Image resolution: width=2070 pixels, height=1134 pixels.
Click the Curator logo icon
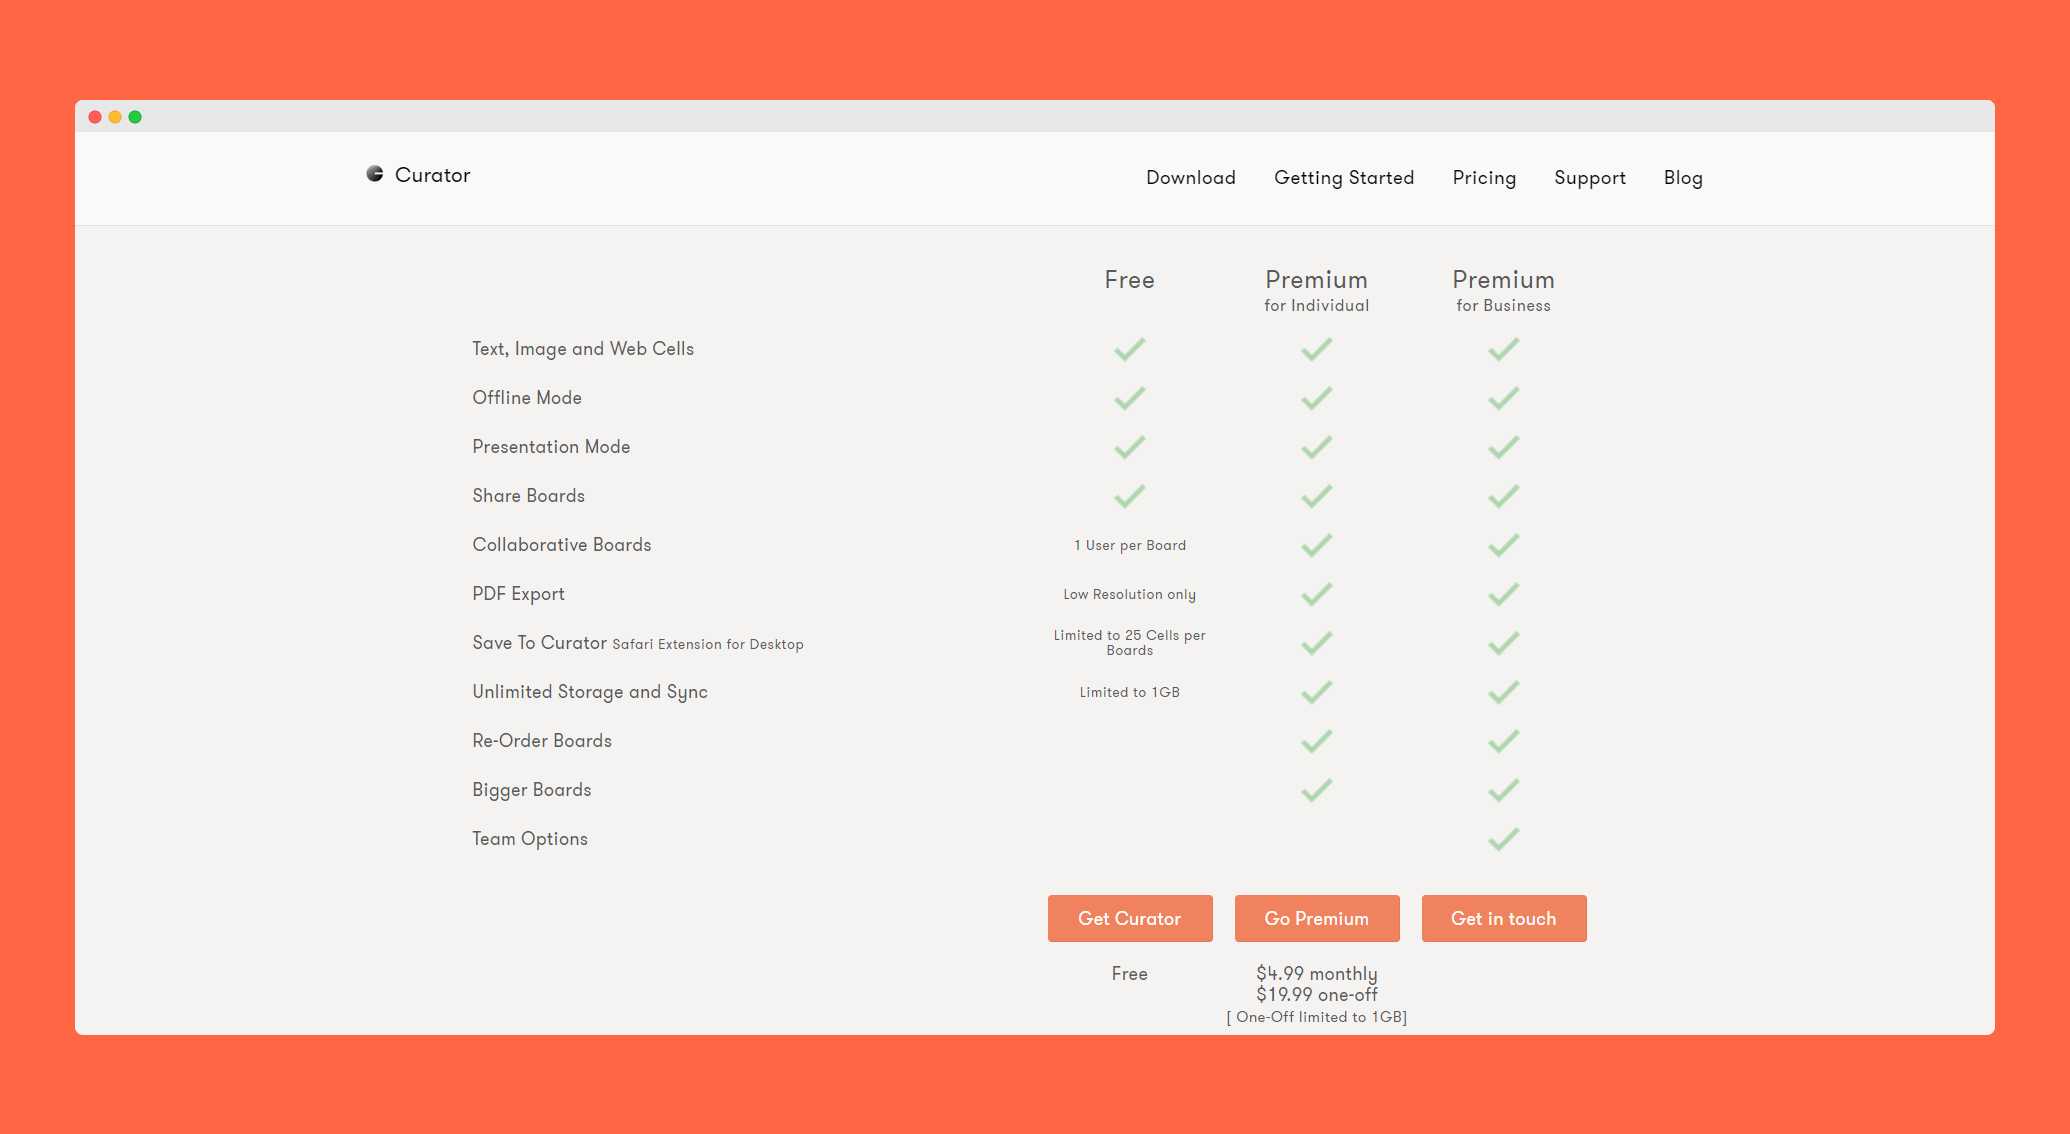click(375, 174)
